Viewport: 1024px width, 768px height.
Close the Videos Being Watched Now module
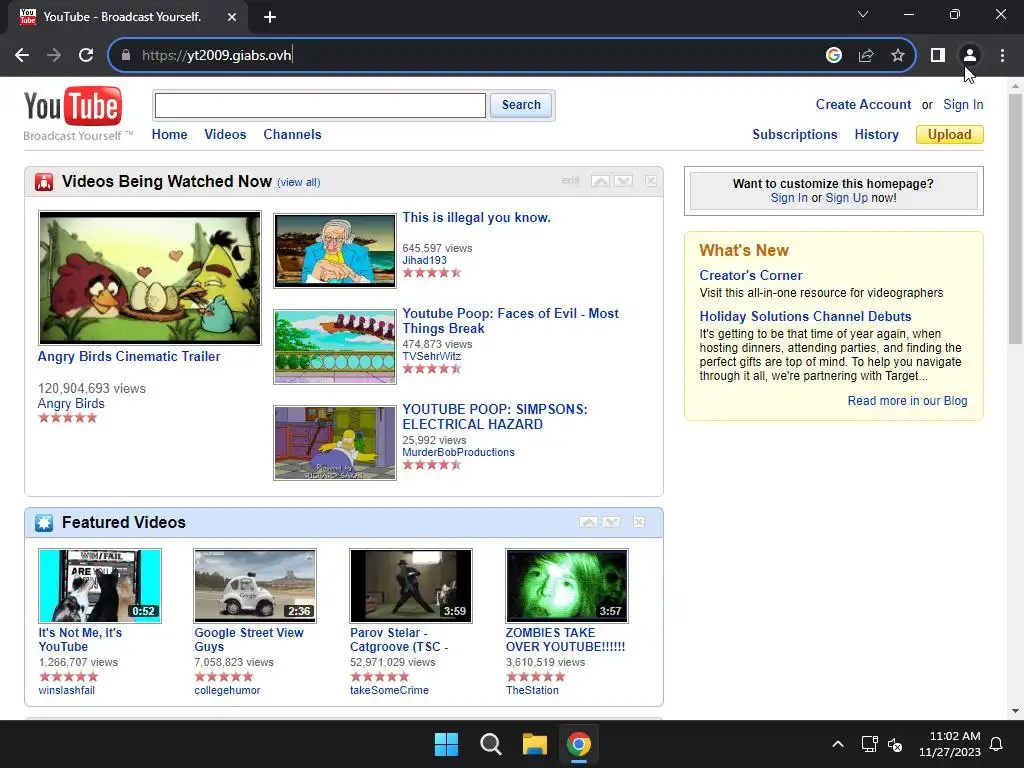point(651,181)
